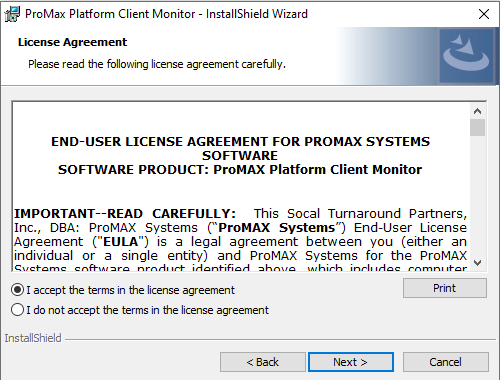
Task: Click the InstallShield label near the bottom
Action: (33, 338)
